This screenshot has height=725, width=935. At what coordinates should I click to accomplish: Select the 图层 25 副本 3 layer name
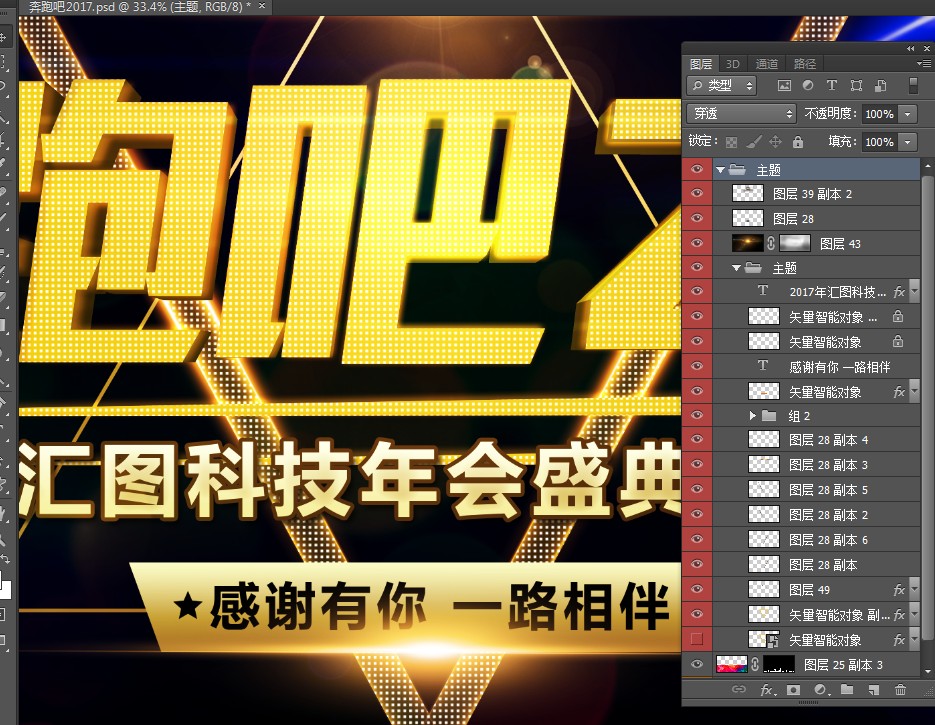click(843, 665)
